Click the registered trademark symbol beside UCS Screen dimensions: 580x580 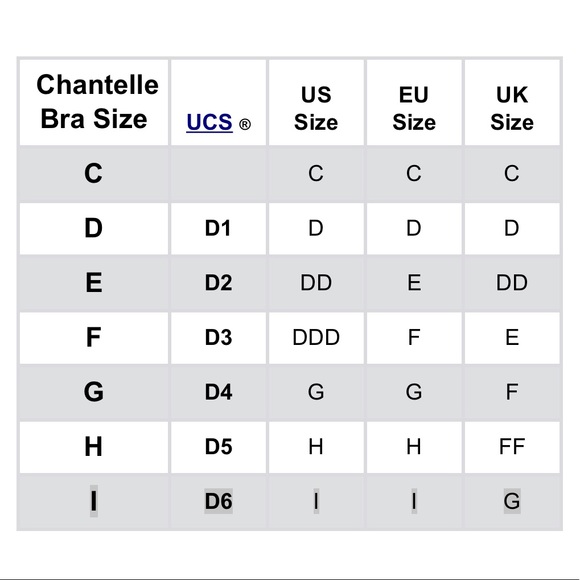coord(245,125)
